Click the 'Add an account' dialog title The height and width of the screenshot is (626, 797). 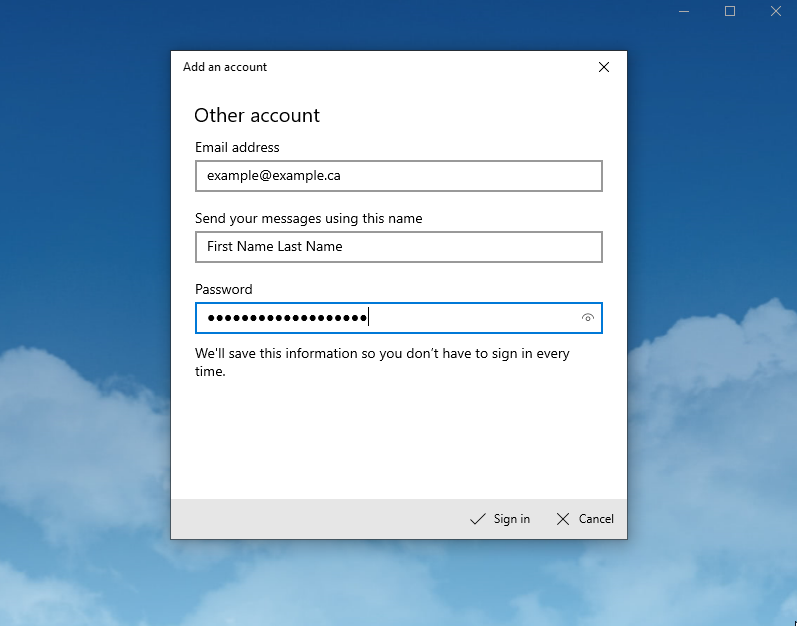coord(225,67)
